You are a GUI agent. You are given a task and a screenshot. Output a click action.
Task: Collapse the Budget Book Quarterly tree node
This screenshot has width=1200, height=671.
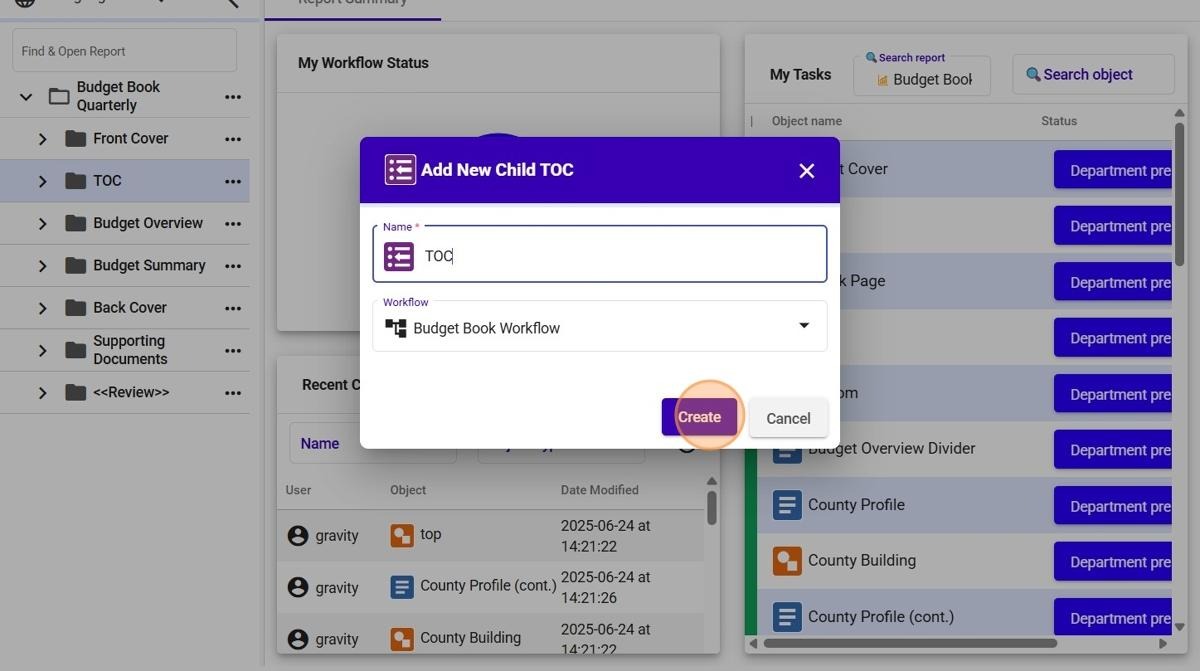click(x=26, y=97)
